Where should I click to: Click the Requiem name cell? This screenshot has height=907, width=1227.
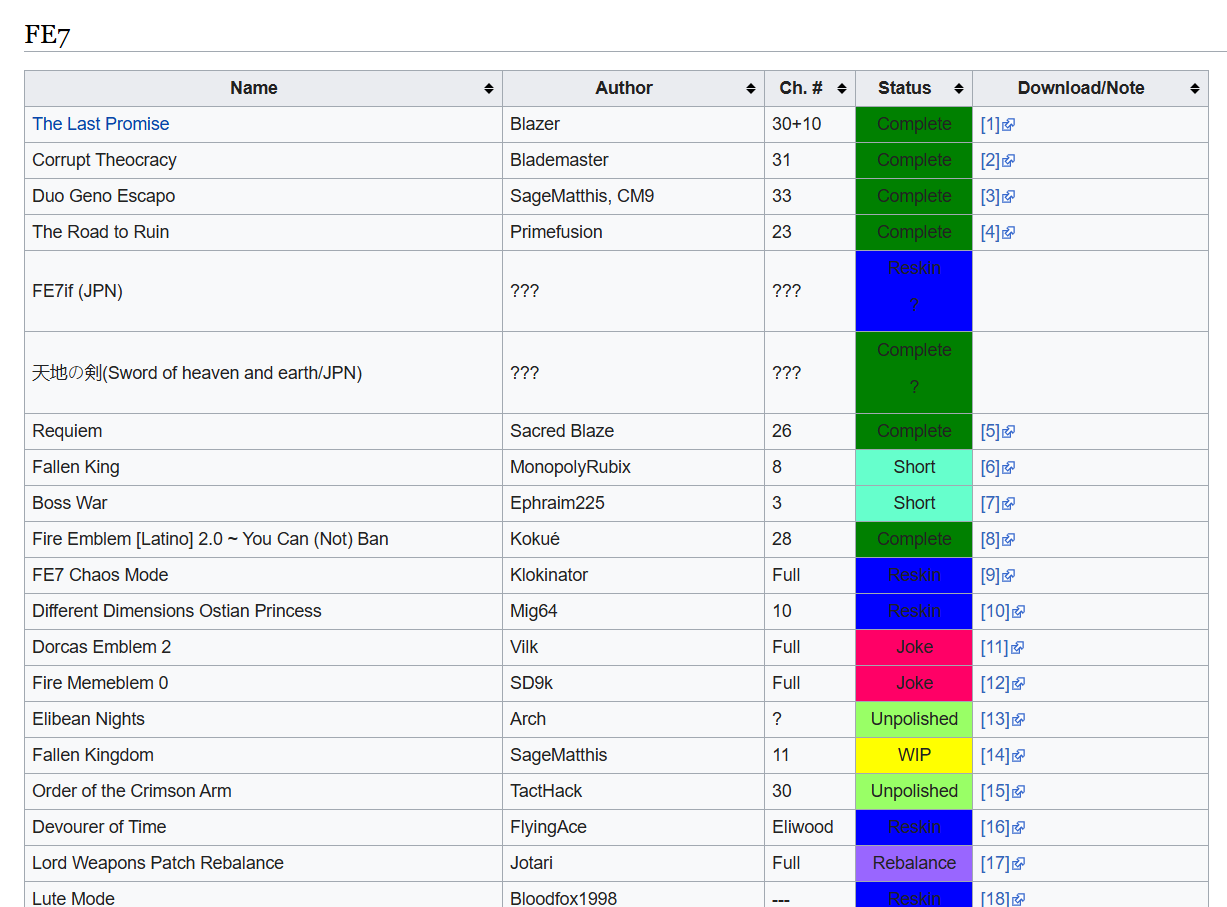[x=67, y=431]
